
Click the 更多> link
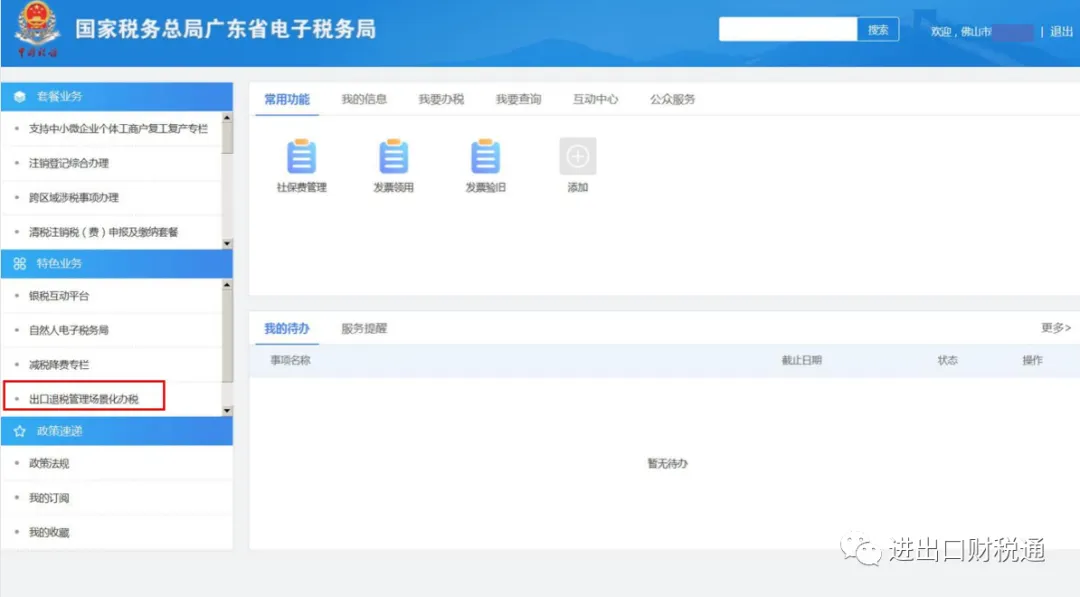coord(1055,328)
